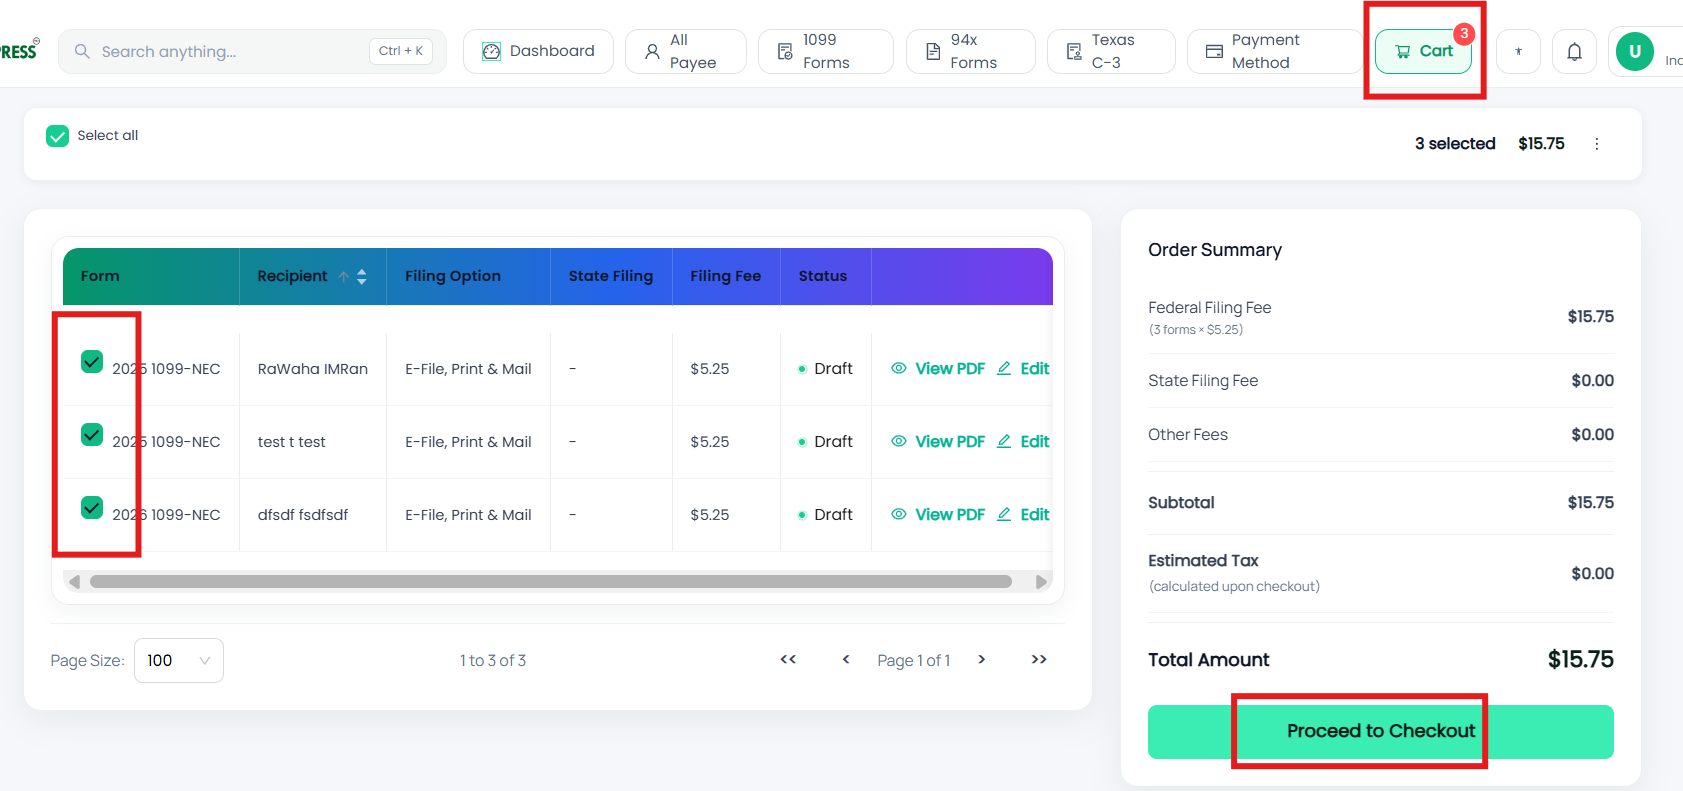1683x791 pixels.
Task: Open the Cart from the top navigation
Action: pos(1423,51)
